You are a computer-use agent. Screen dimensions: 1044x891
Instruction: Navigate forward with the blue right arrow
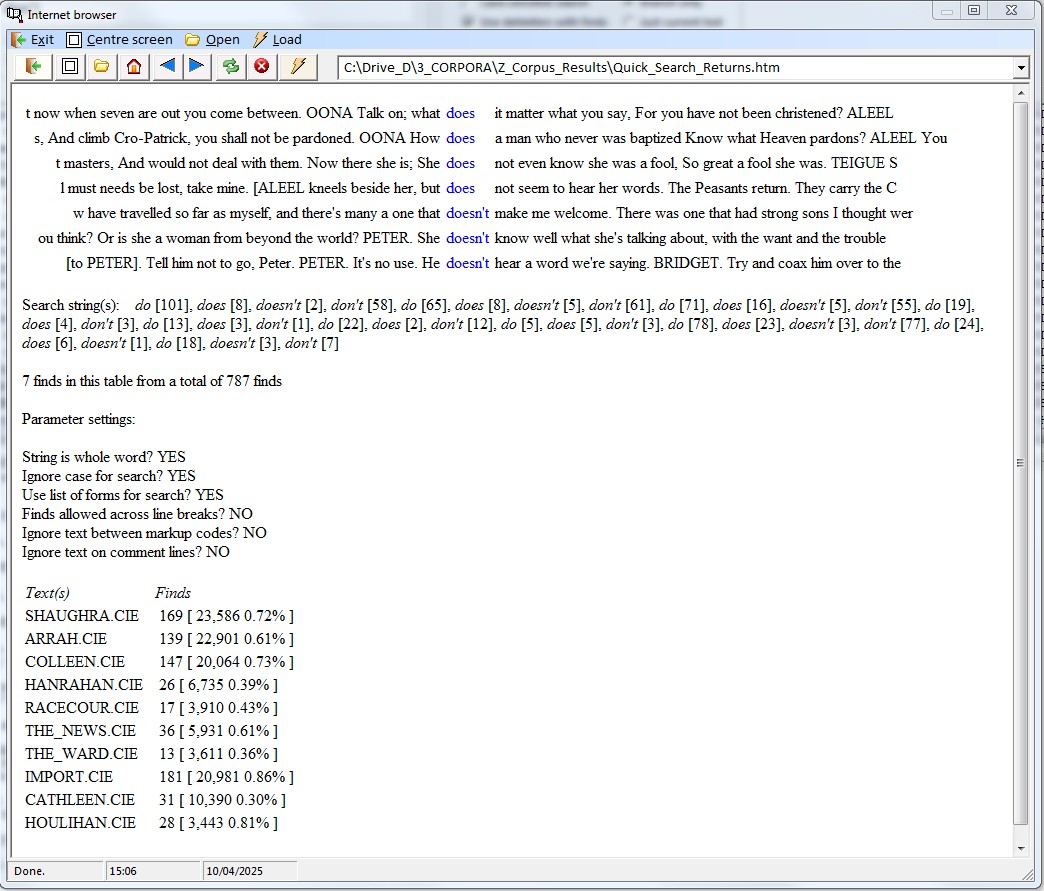[196, 67]
